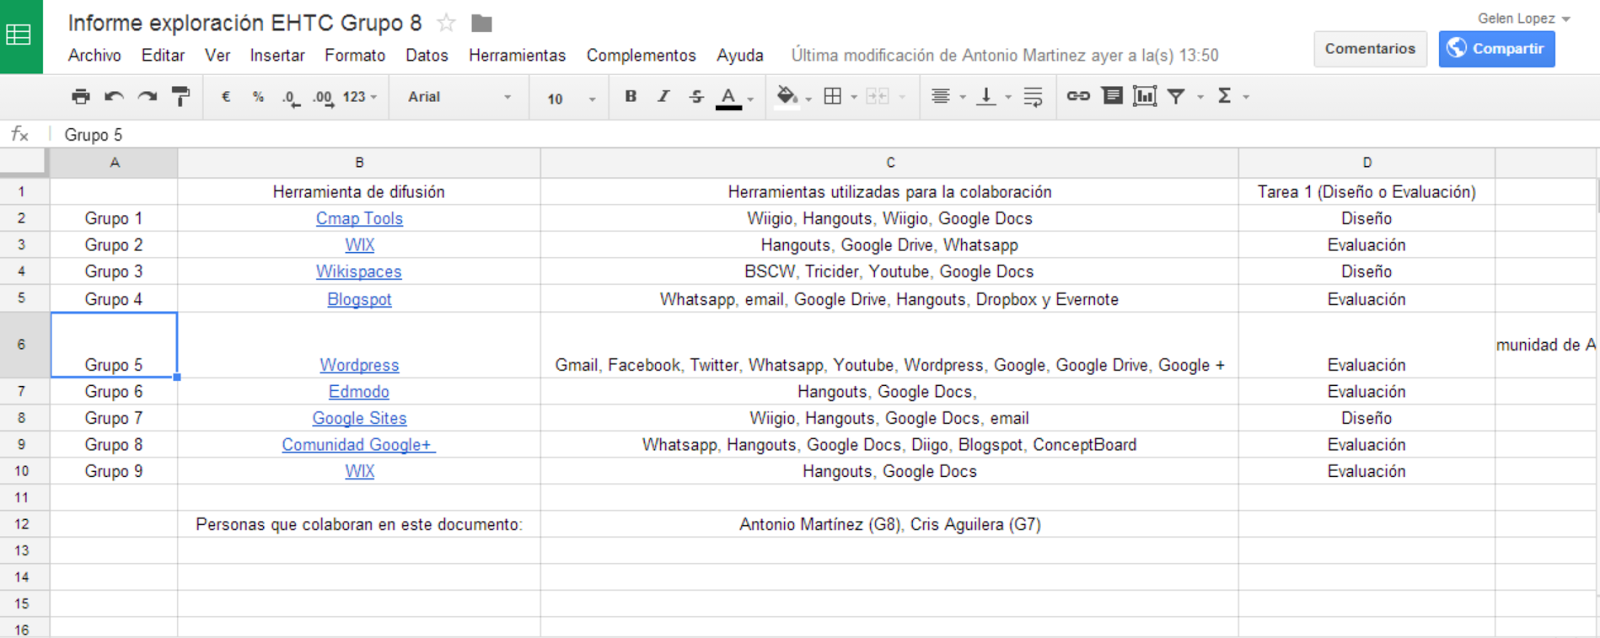This screenshot has width=1600, height=638.
Task: Select cell Hangouts, Google Drive, Whatsapp
Action: point(890,245)
